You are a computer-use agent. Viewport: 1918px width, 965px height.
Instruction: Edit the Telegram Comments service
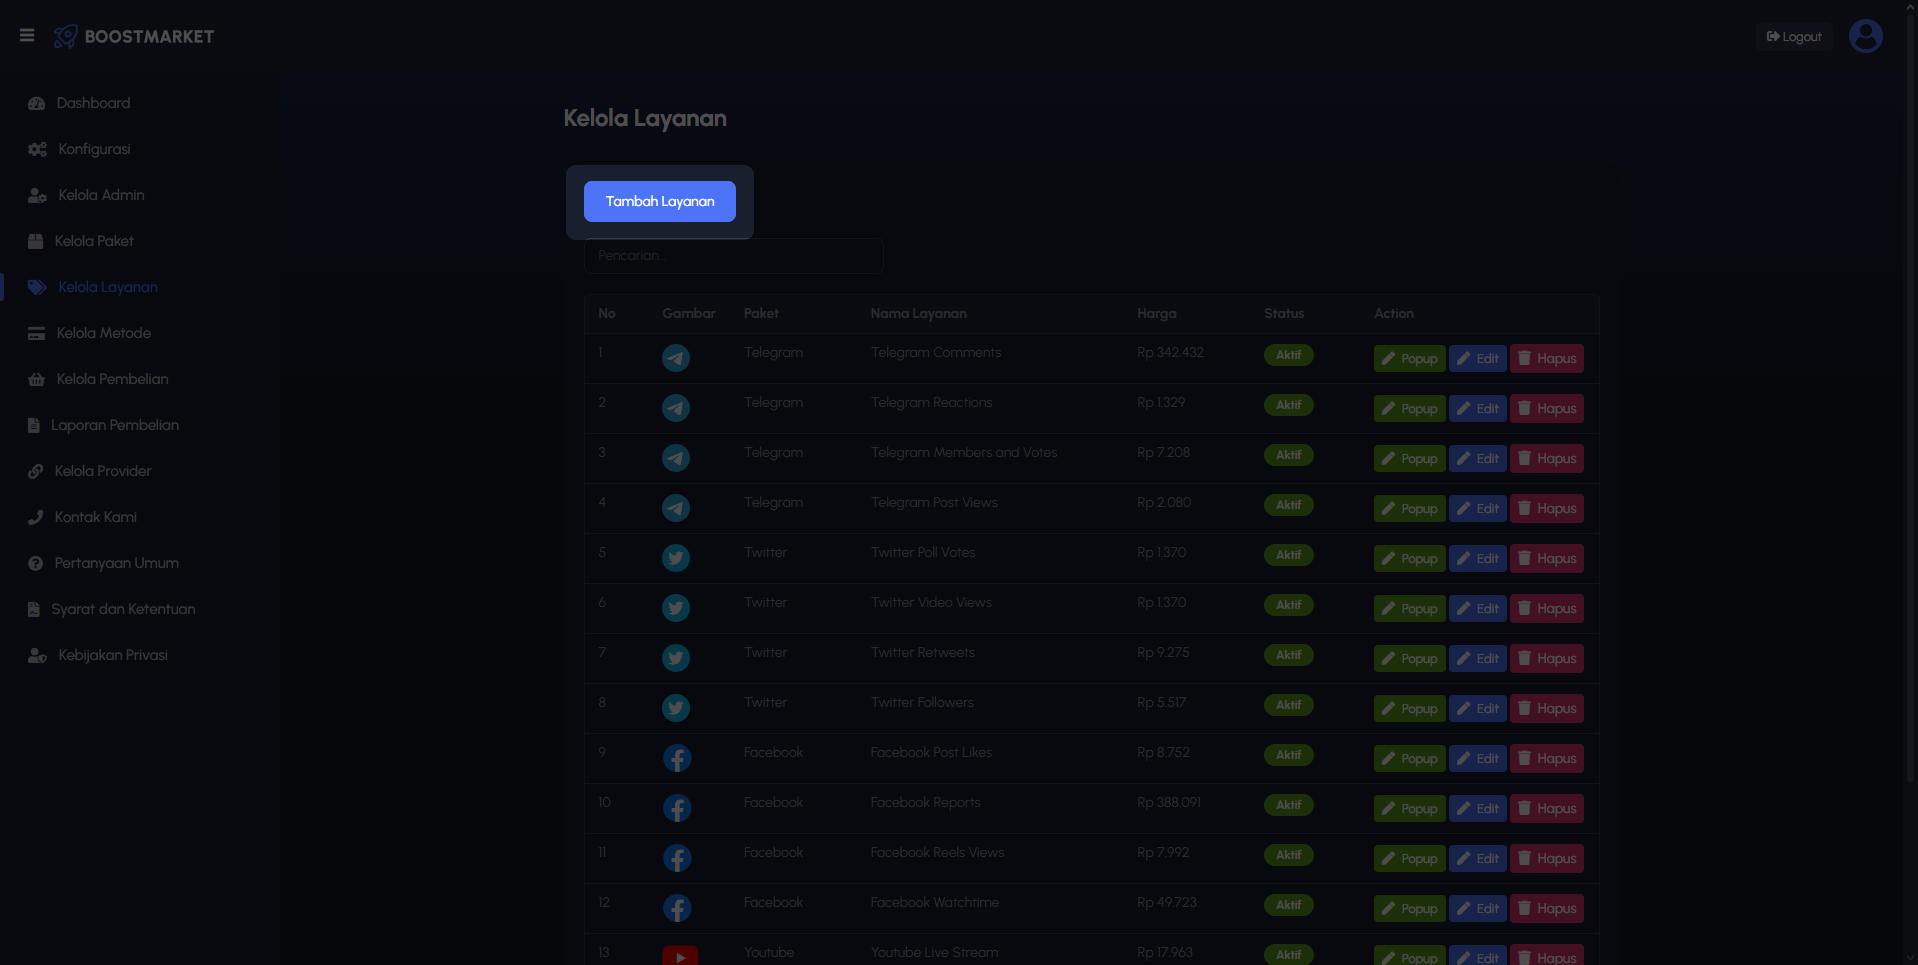(1478, 358)
